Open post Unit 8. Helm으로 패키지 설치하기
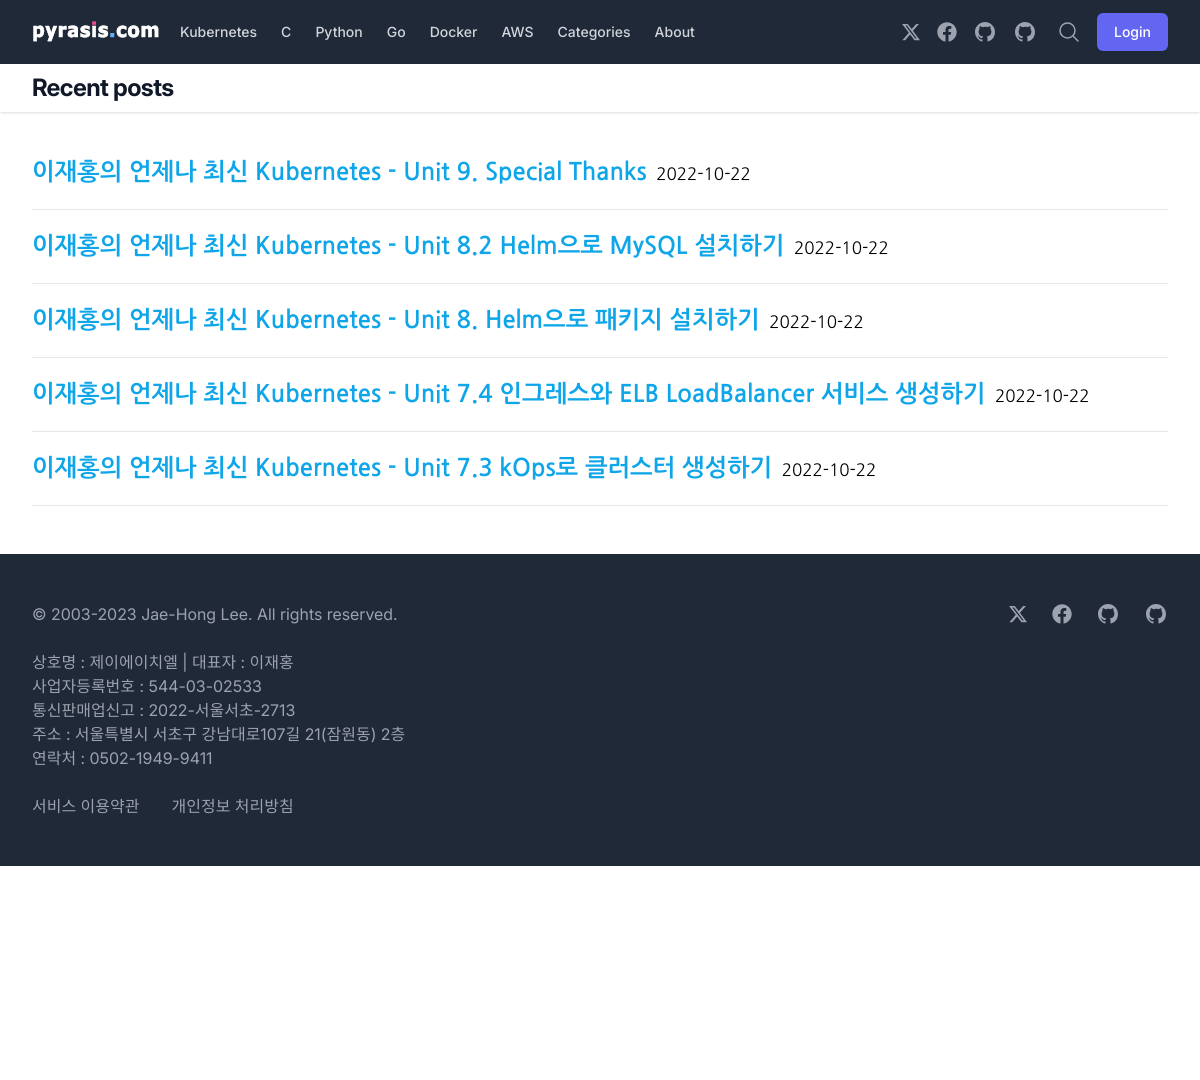This screenshot has height=1080, width=1200. pos(396,320)
